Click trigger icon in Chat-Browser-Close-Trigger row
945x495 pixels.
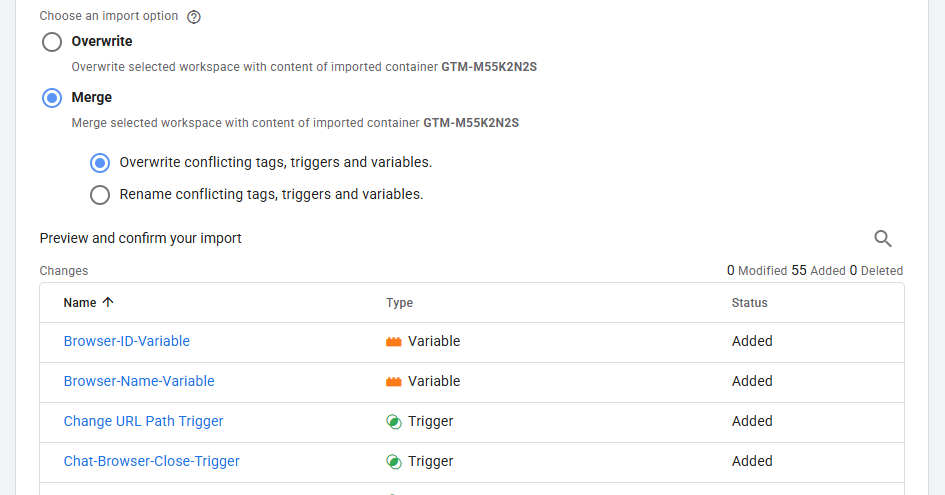394,461
